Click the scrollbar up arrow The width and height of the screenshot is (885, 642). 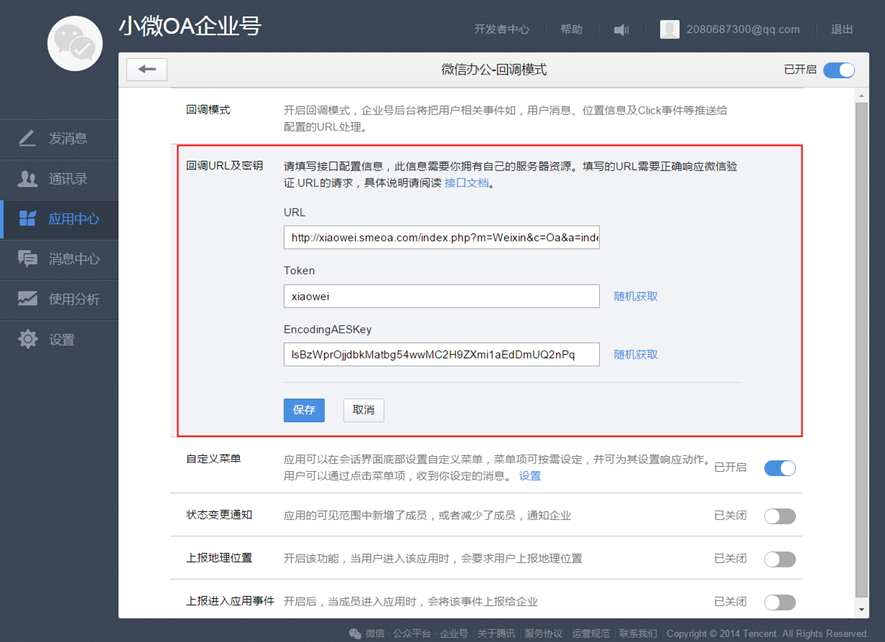[861, 96]
